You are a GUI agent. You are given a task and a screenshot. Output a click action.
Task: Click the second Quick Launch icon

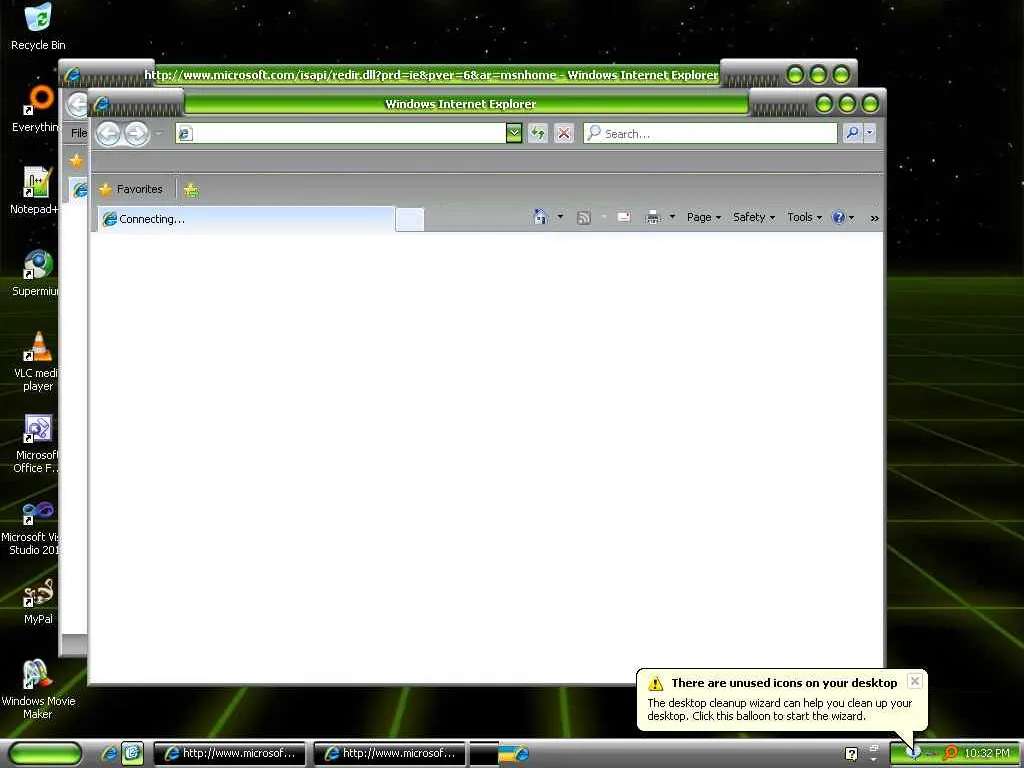click(x=133, y=753)
